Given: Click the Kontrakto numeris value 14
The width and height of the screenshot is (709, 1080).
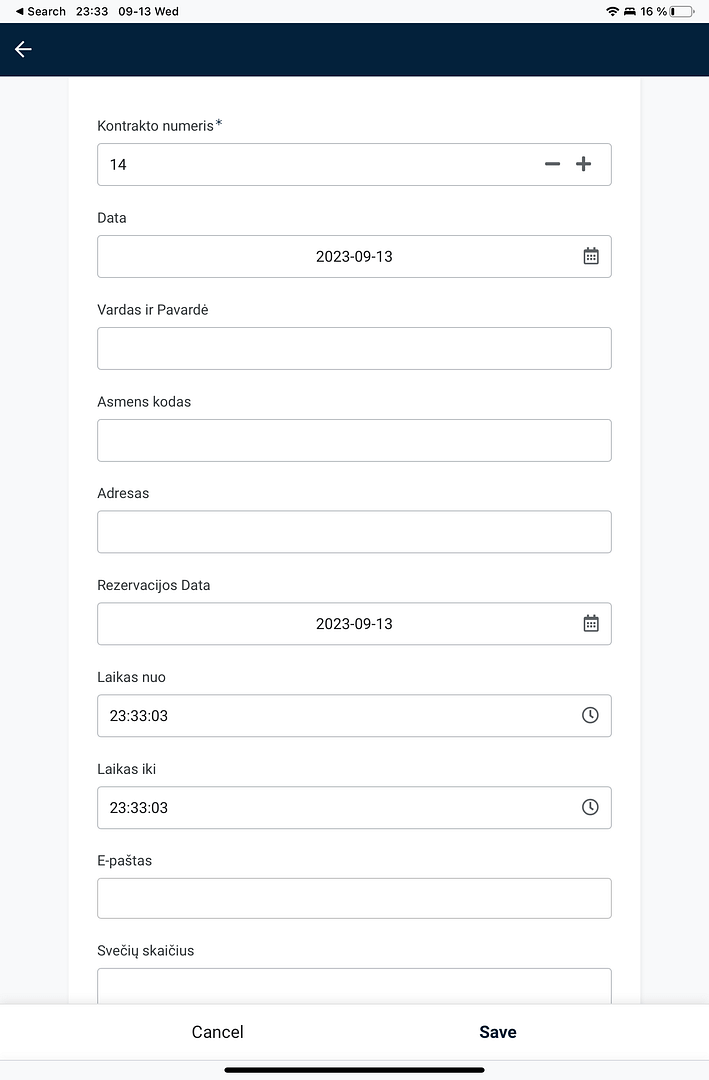Looking at the screenshot, I should point(119,164).
